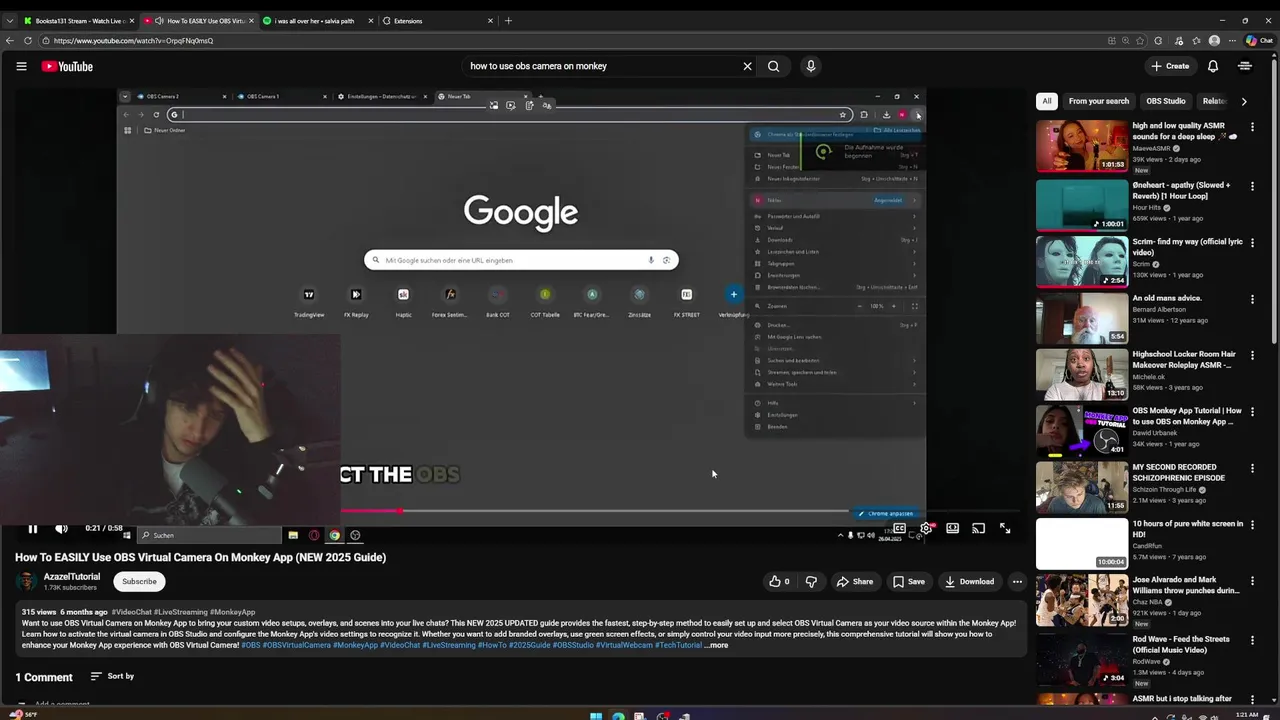The width and height of the screenshot is (1280, 720).
Task: Open the tab search dropdown arrow
Action: point(10,20)
